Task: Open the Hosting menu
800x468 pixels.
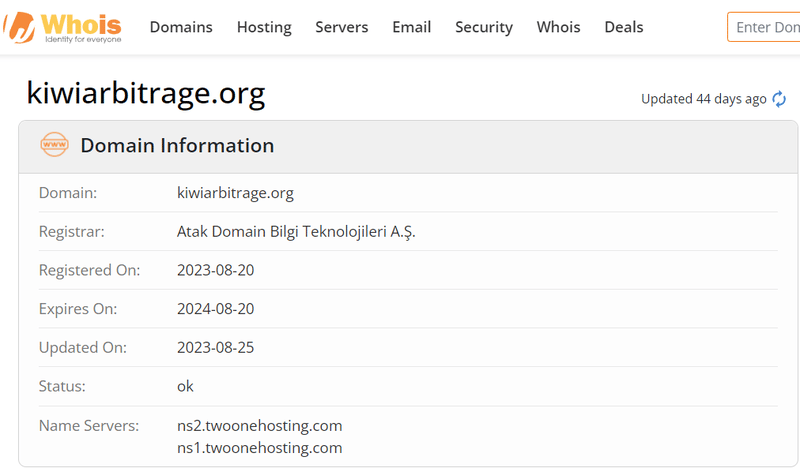Action: pos(264,27)
